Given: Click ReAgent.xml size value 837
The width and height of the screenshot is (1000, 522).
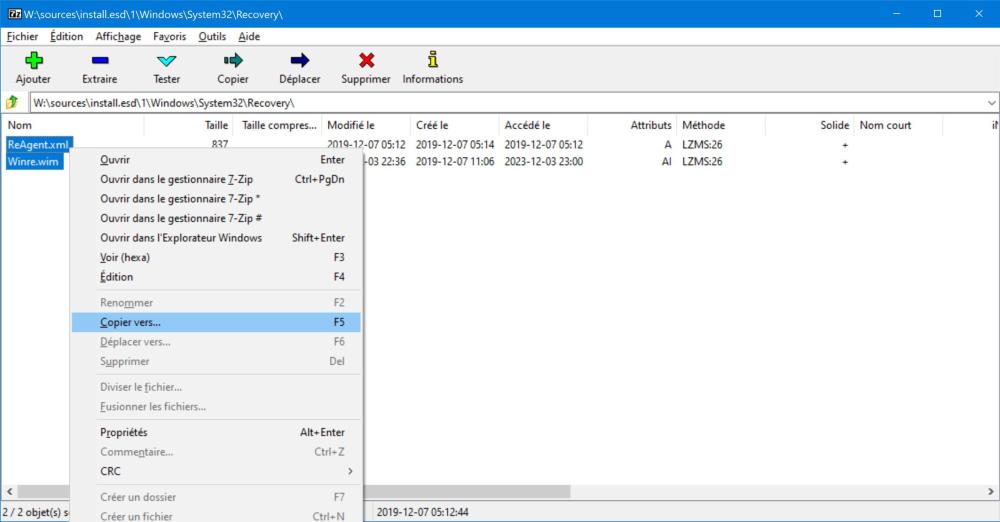Looking at the screenshot, I should (x=219, y=144).
